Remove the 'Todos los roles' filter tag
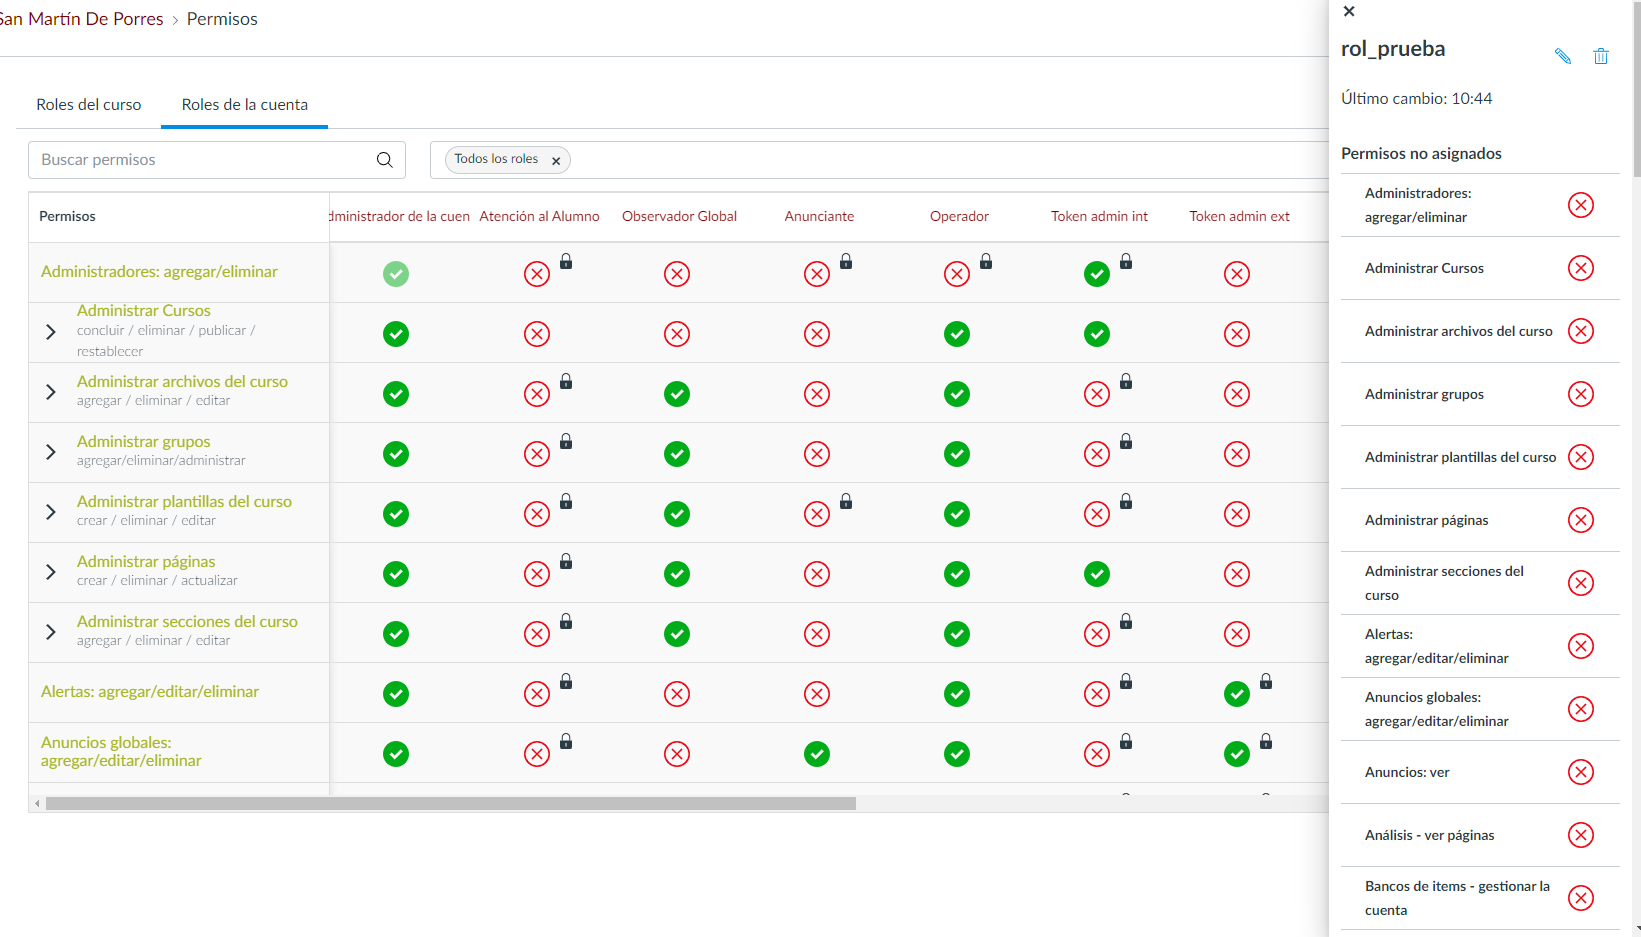The height and width of the screenshot is (937, 1641). [556, 161]
